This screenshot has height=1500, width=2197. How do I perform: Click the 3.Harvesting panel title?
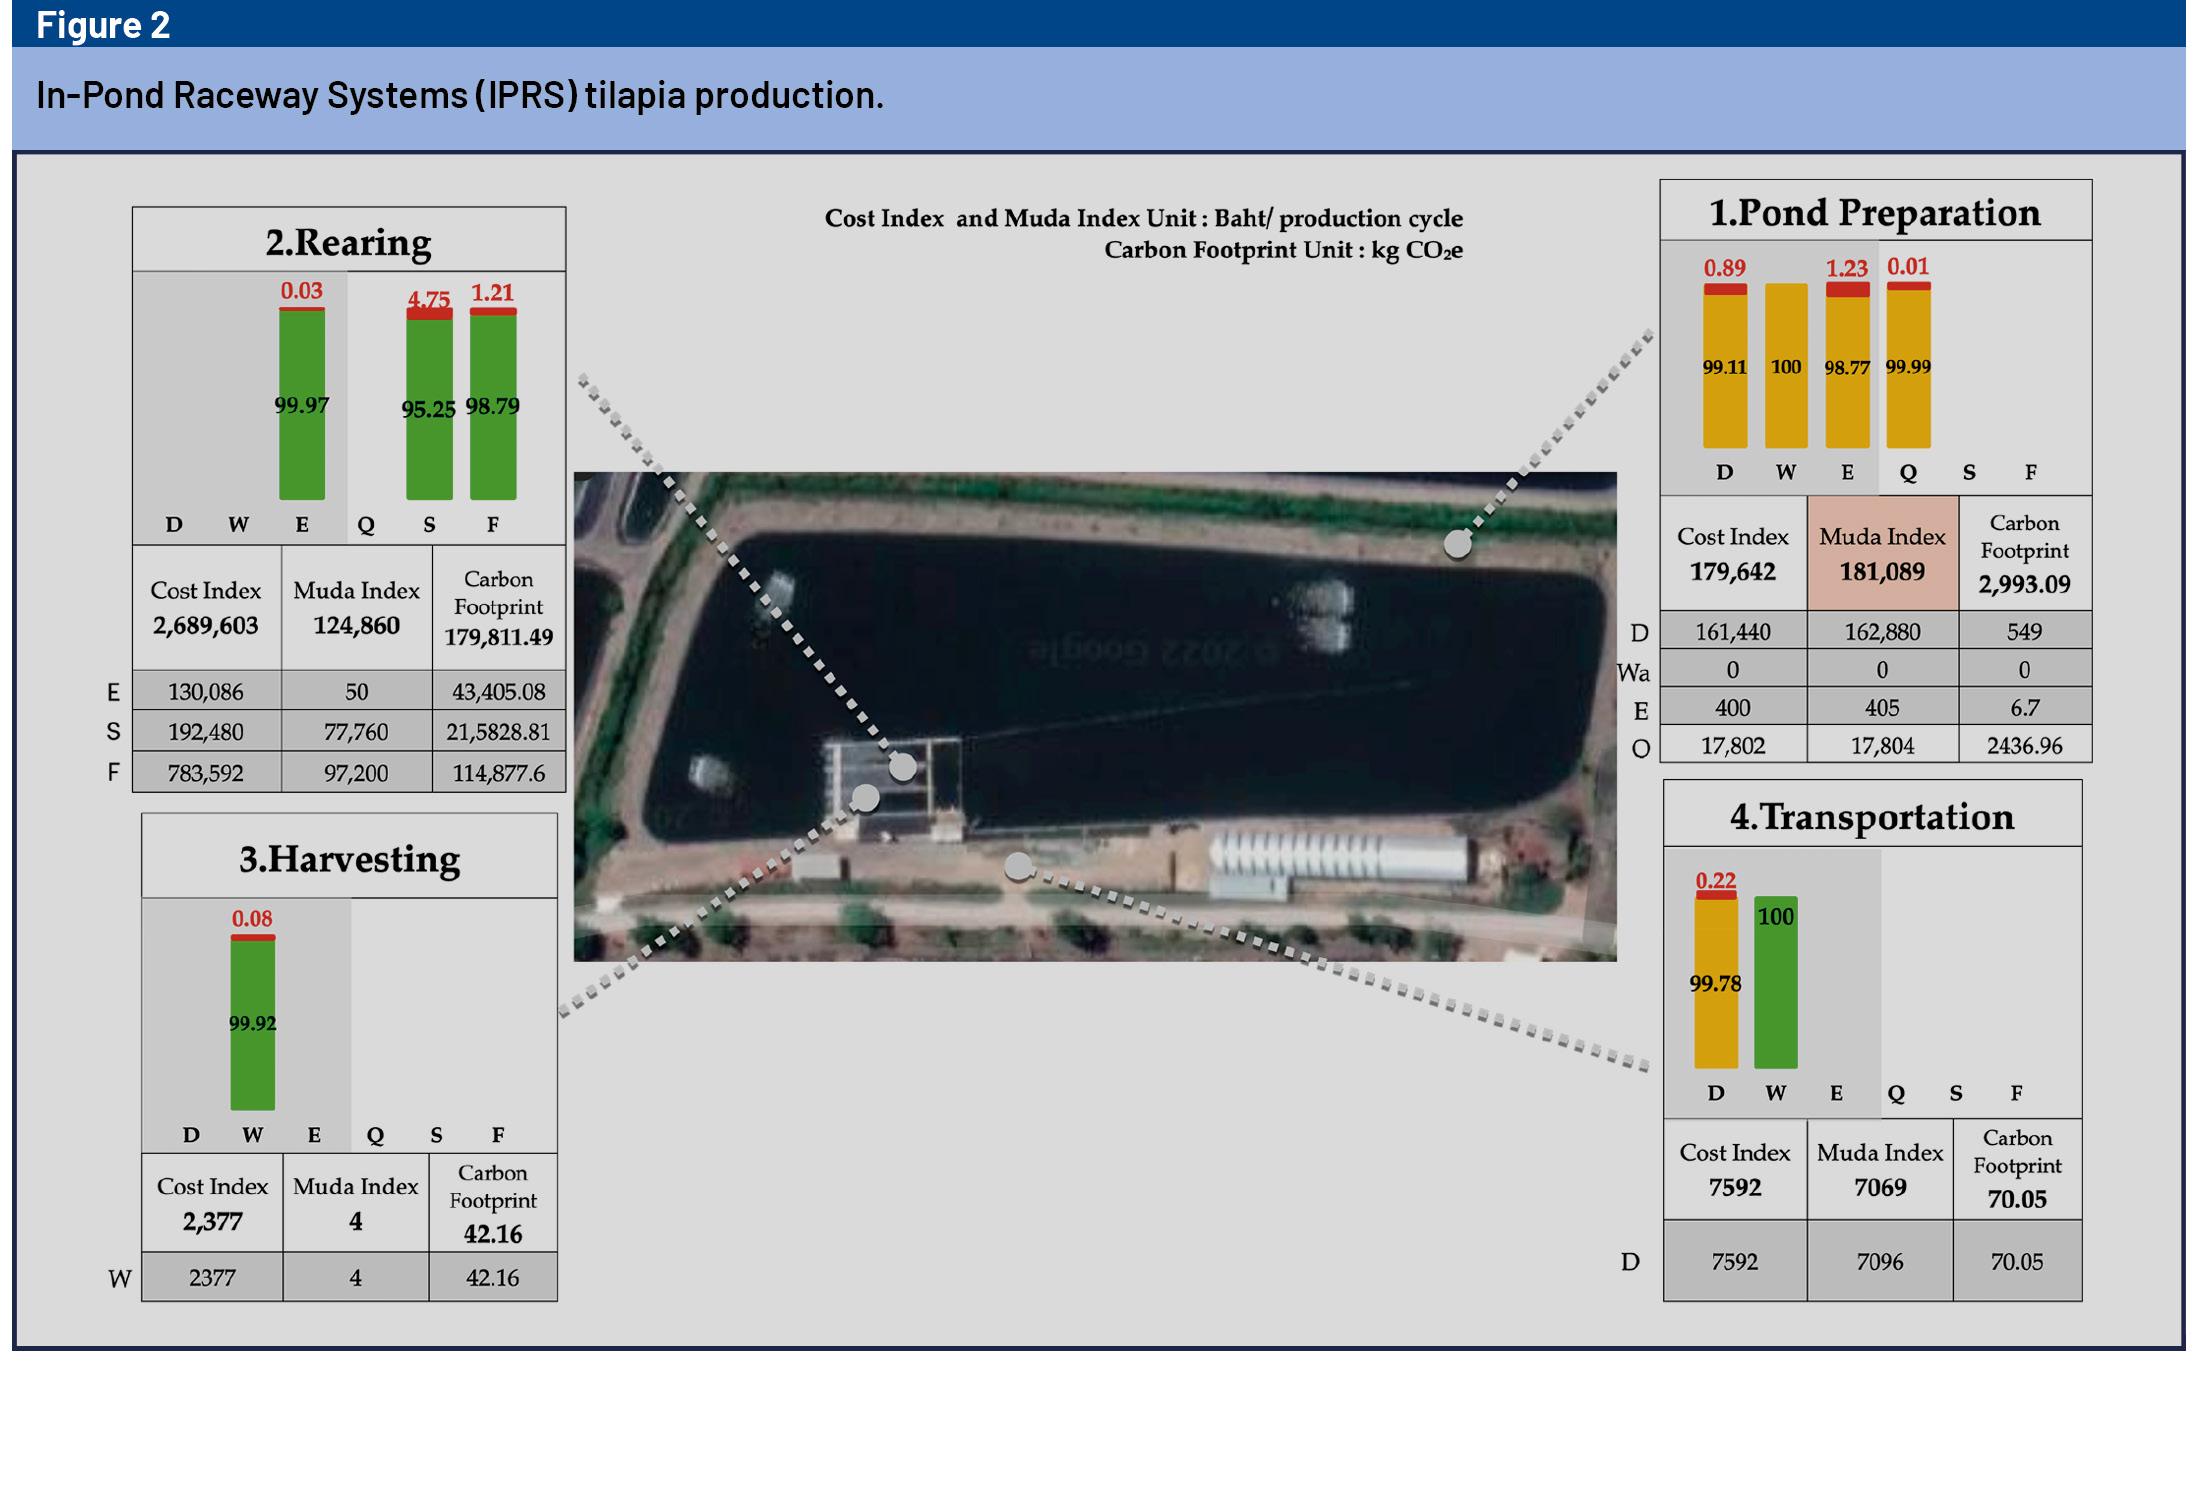349,859
